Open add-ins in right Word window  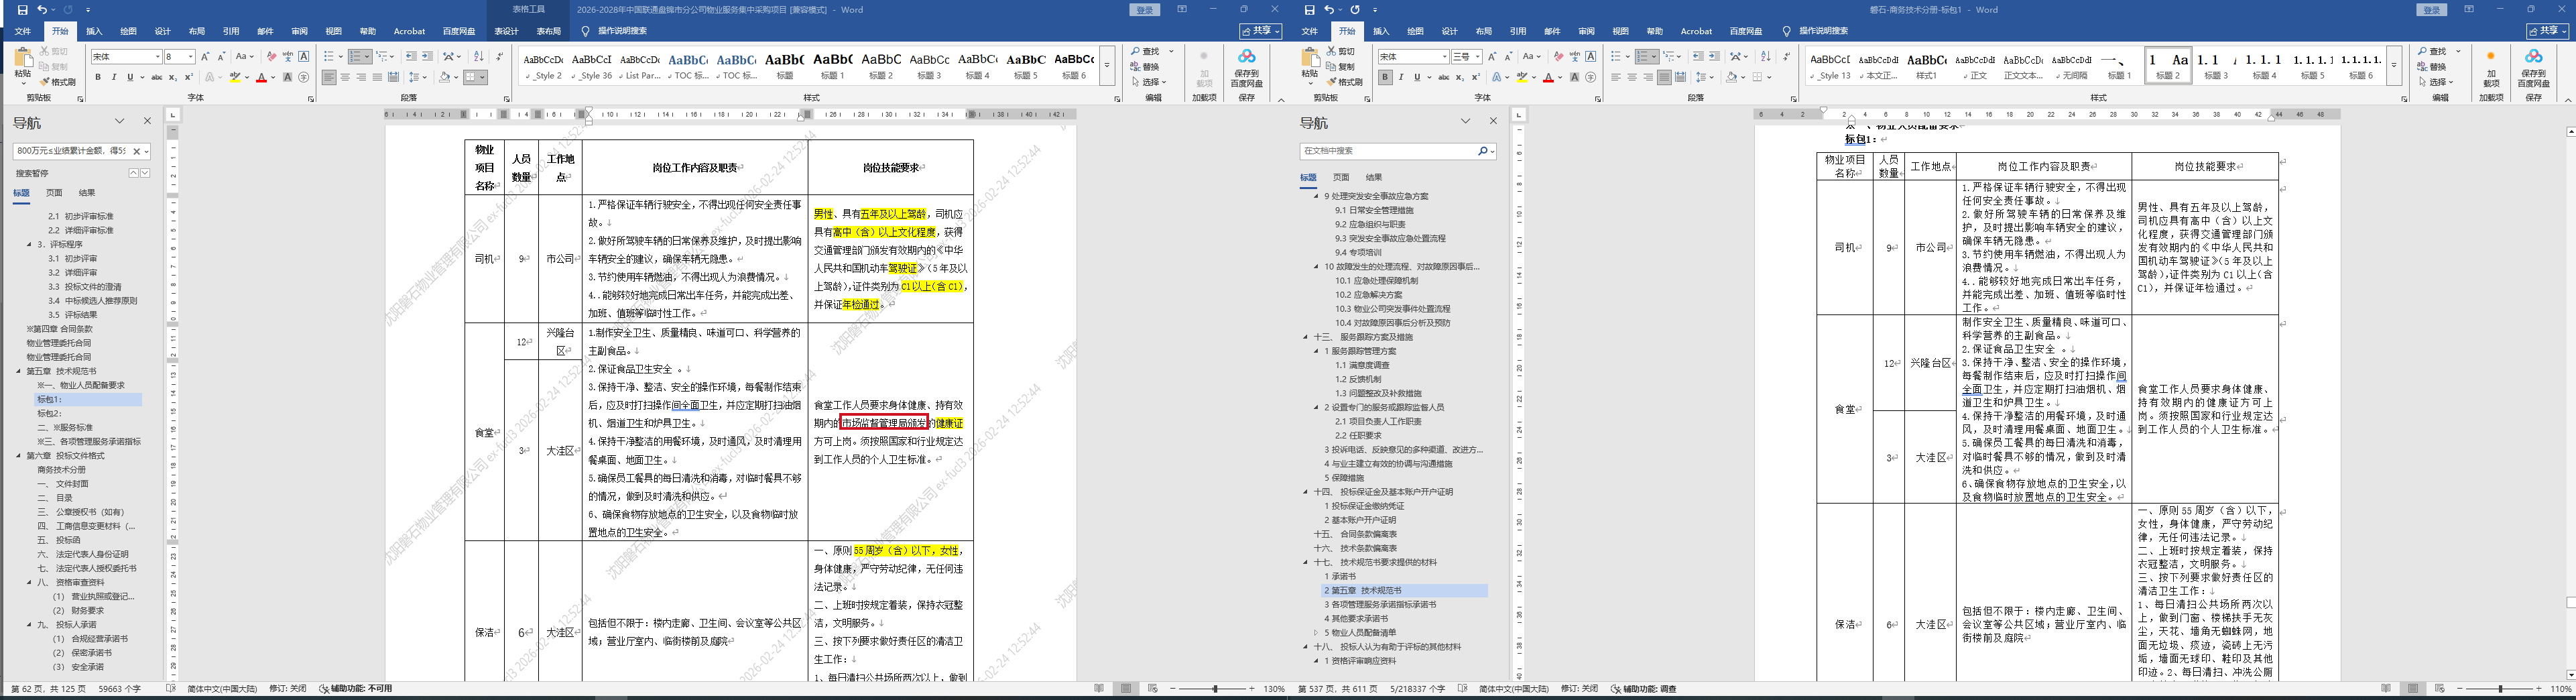pos(2491,70)
